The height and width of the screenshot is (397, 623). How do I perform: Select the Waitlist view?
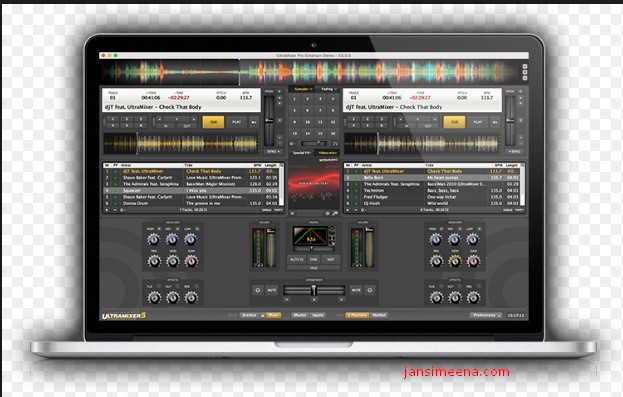(379, 315)
